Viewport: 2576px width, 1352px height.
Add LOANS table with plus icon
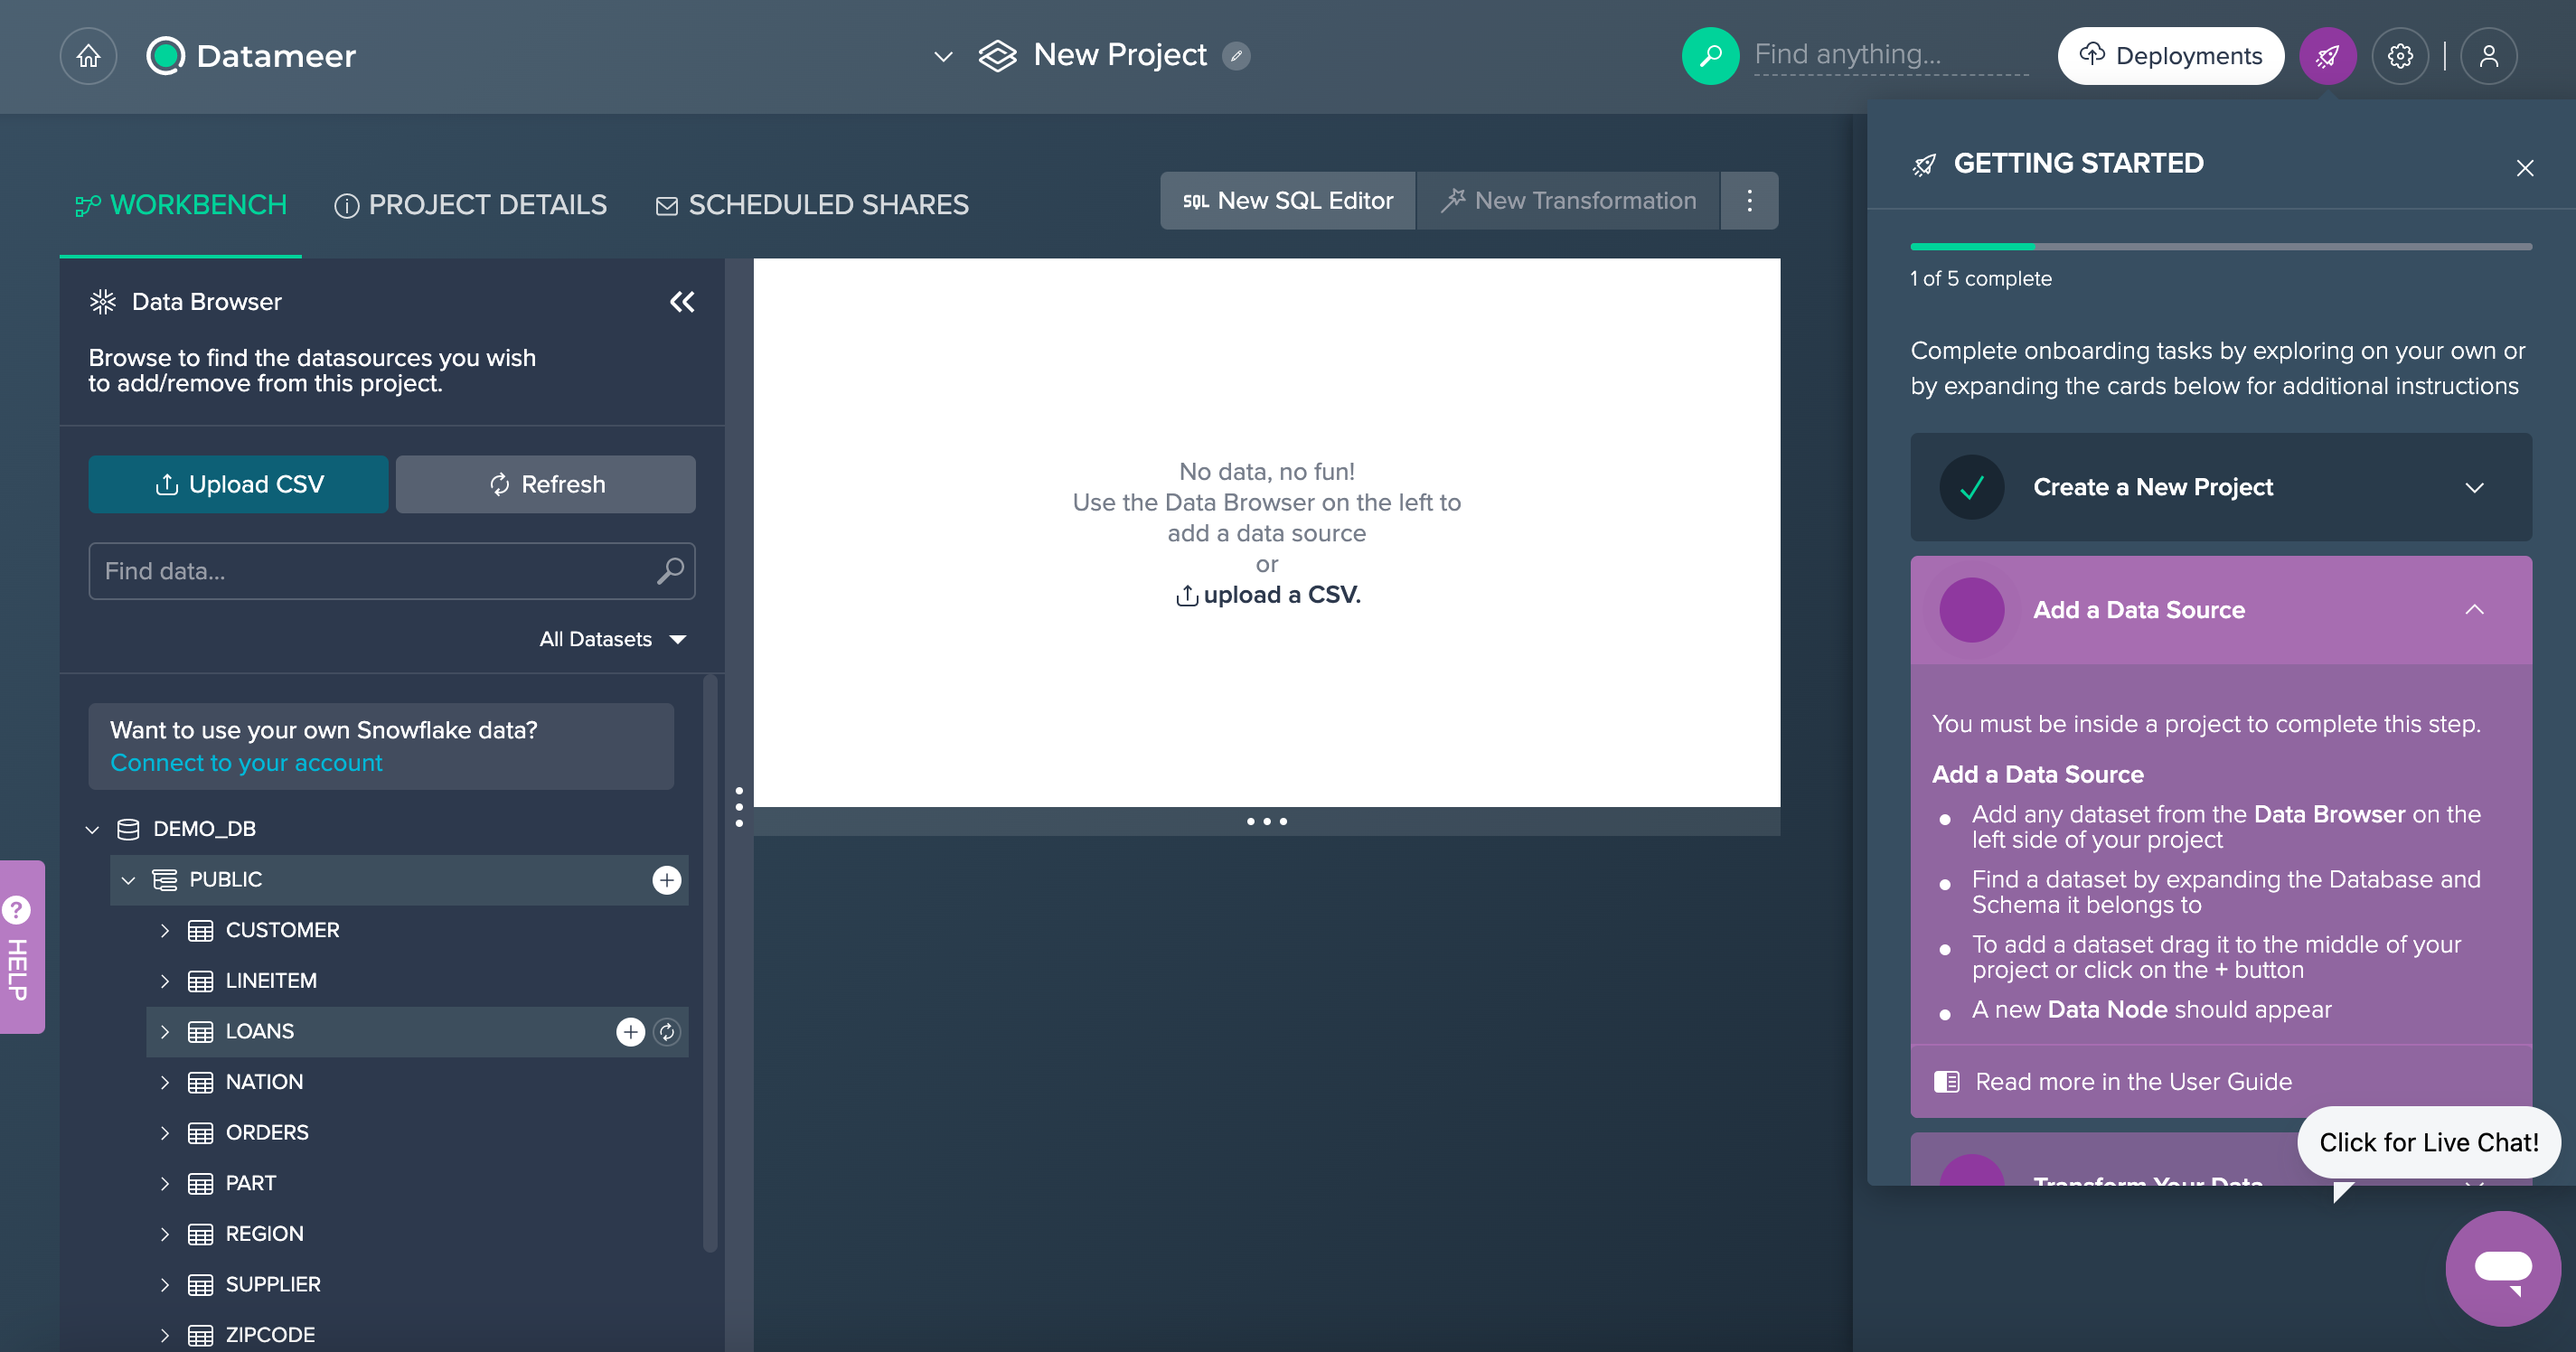click(630, 1031)
